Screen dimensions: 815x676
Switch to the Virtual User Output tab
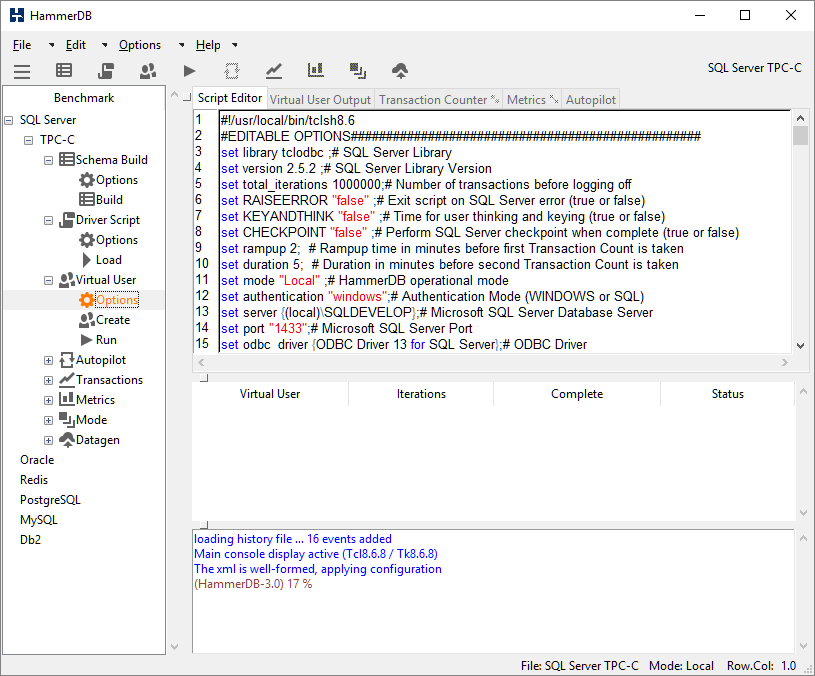coord(320,100)
